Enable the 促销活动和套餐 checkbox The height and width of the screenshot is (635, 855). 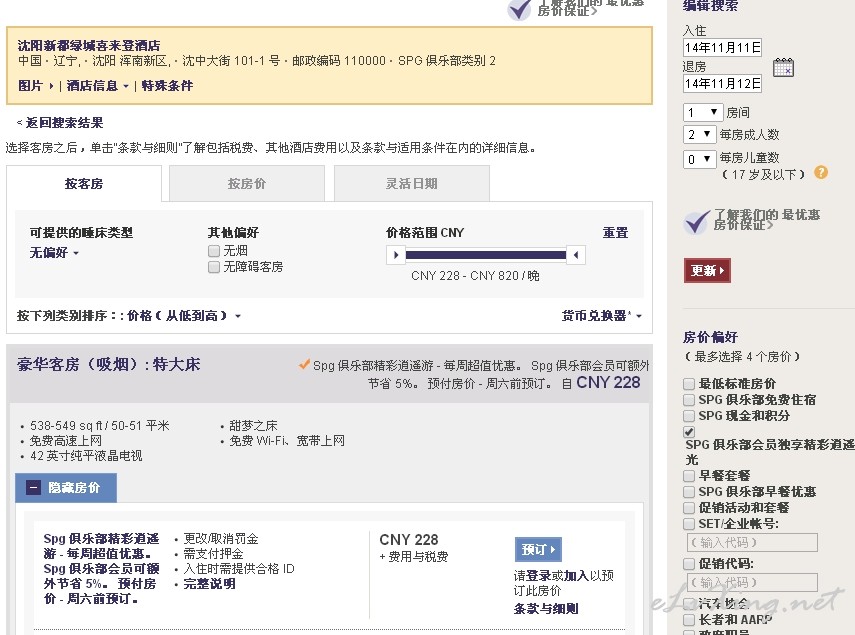689,508
